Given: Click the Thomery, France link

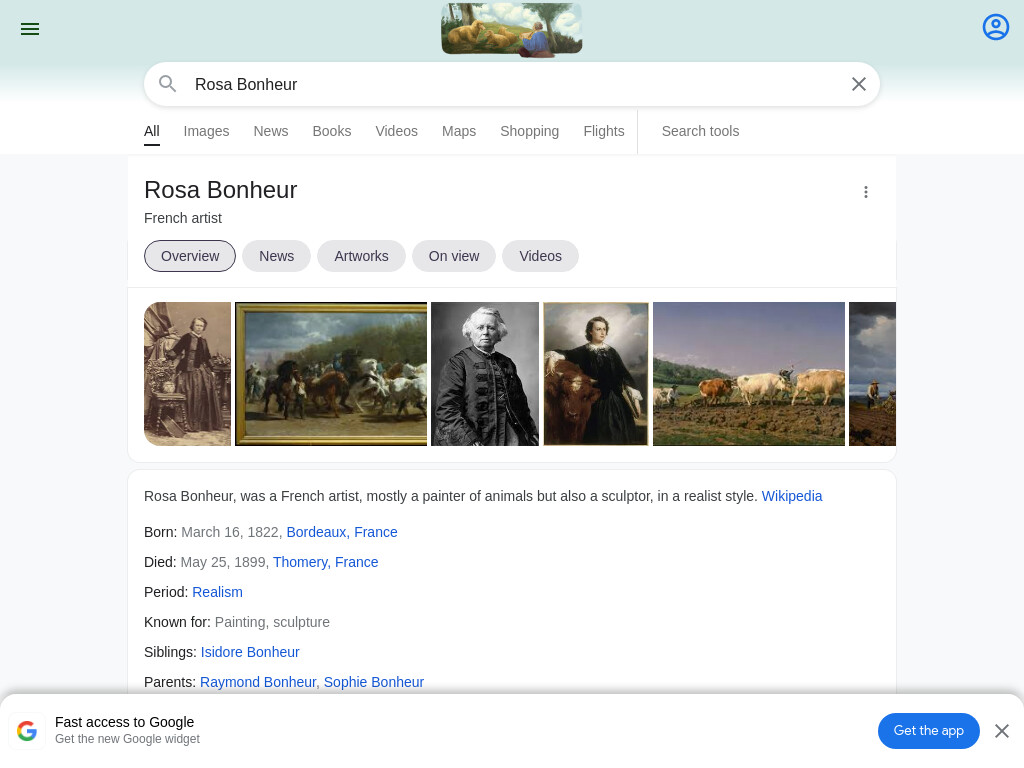Looking at the screenshot, I should pos(325,562).
